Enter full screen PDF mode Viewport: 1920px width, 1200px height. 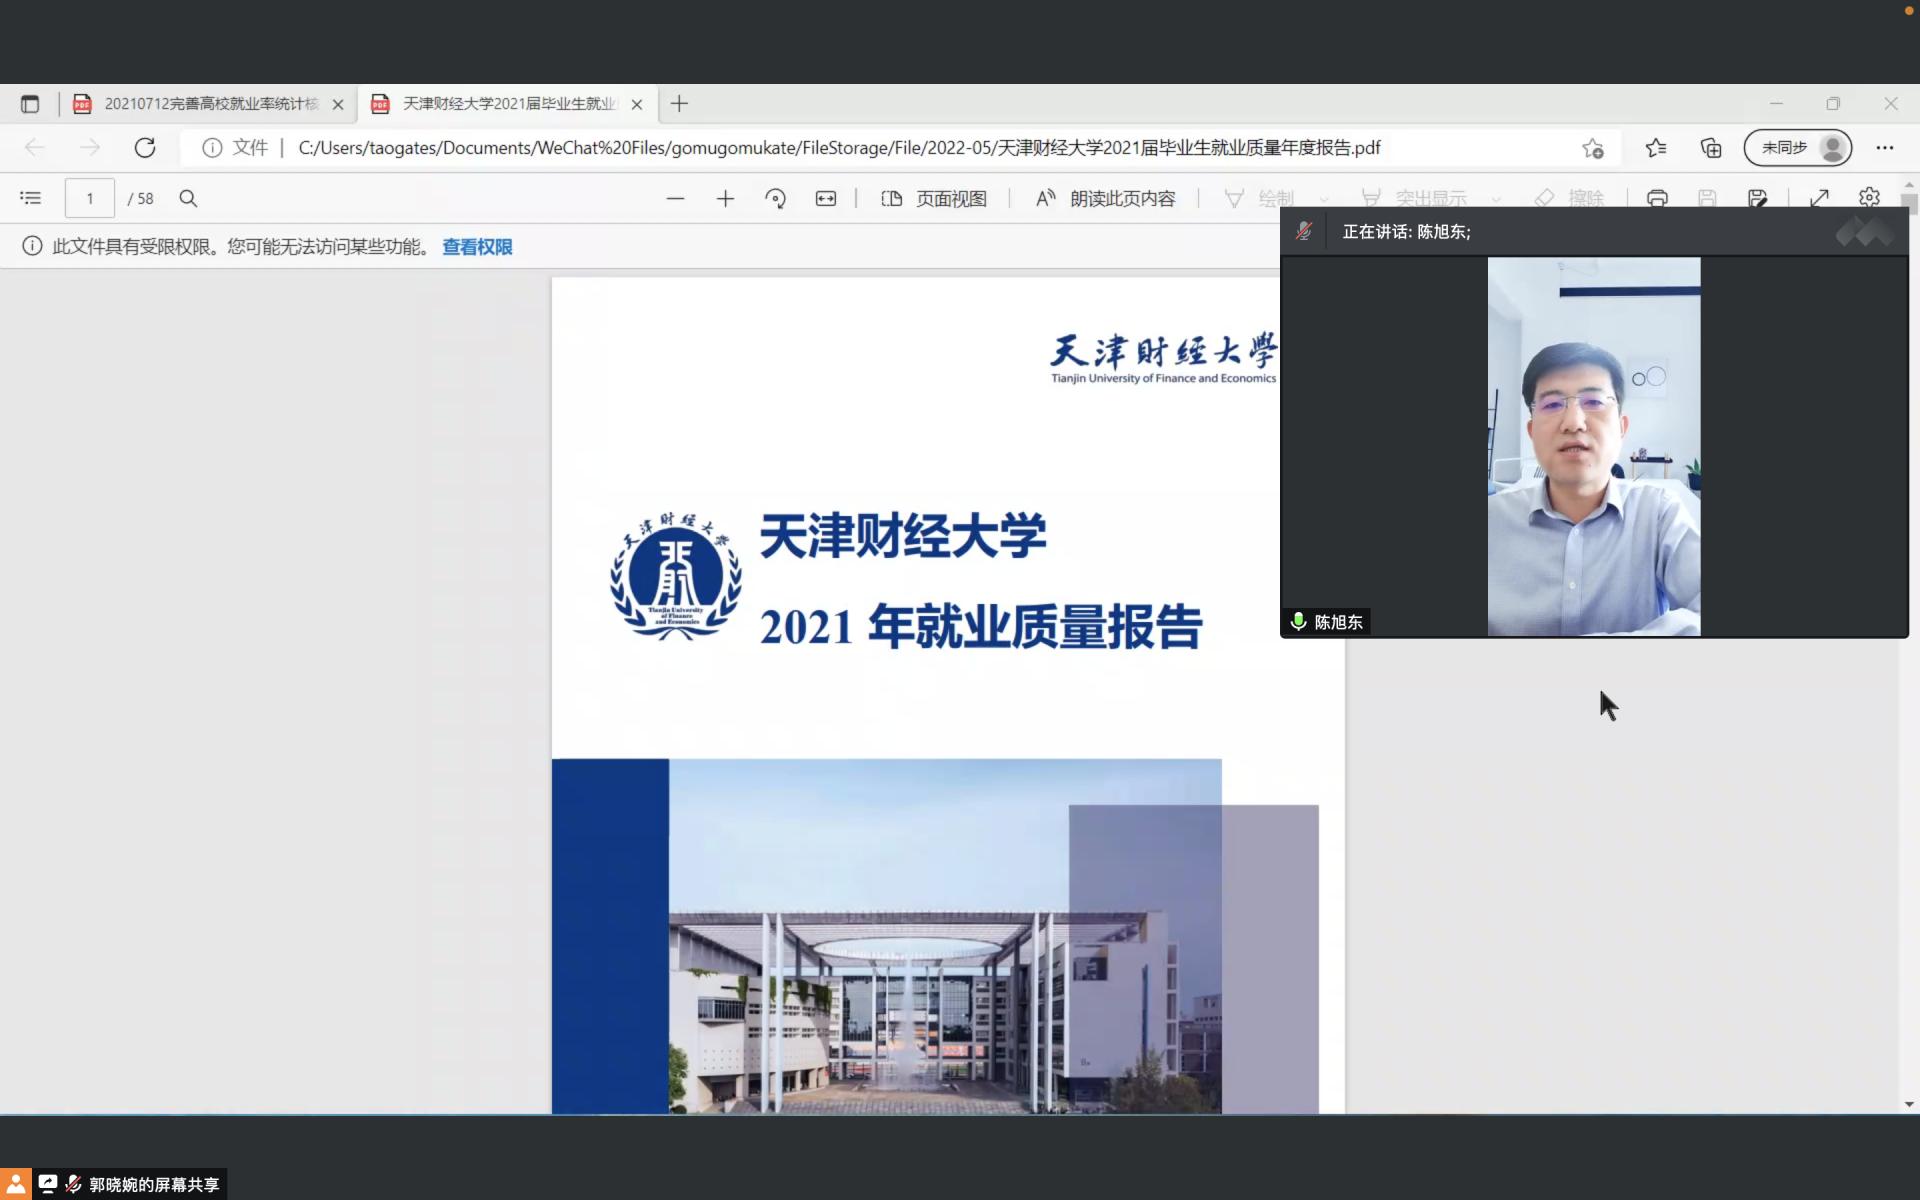1819,198
